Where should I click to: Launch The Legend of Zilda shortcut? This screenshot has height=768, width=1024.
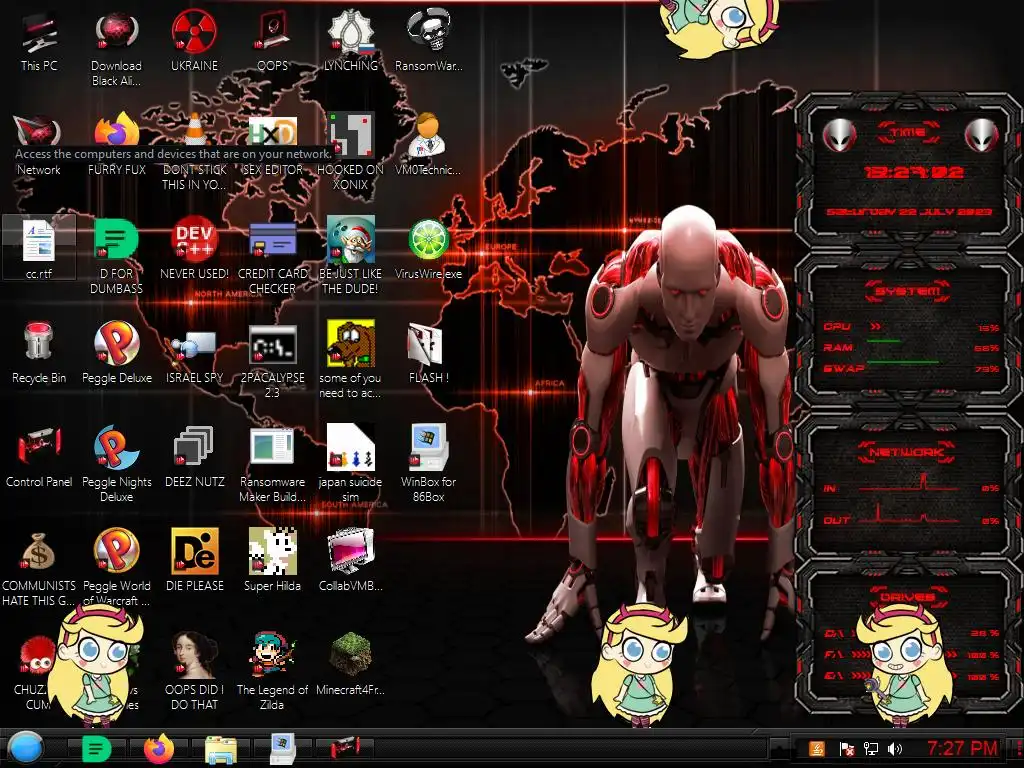pyautogui.click(x=272, y=671)
